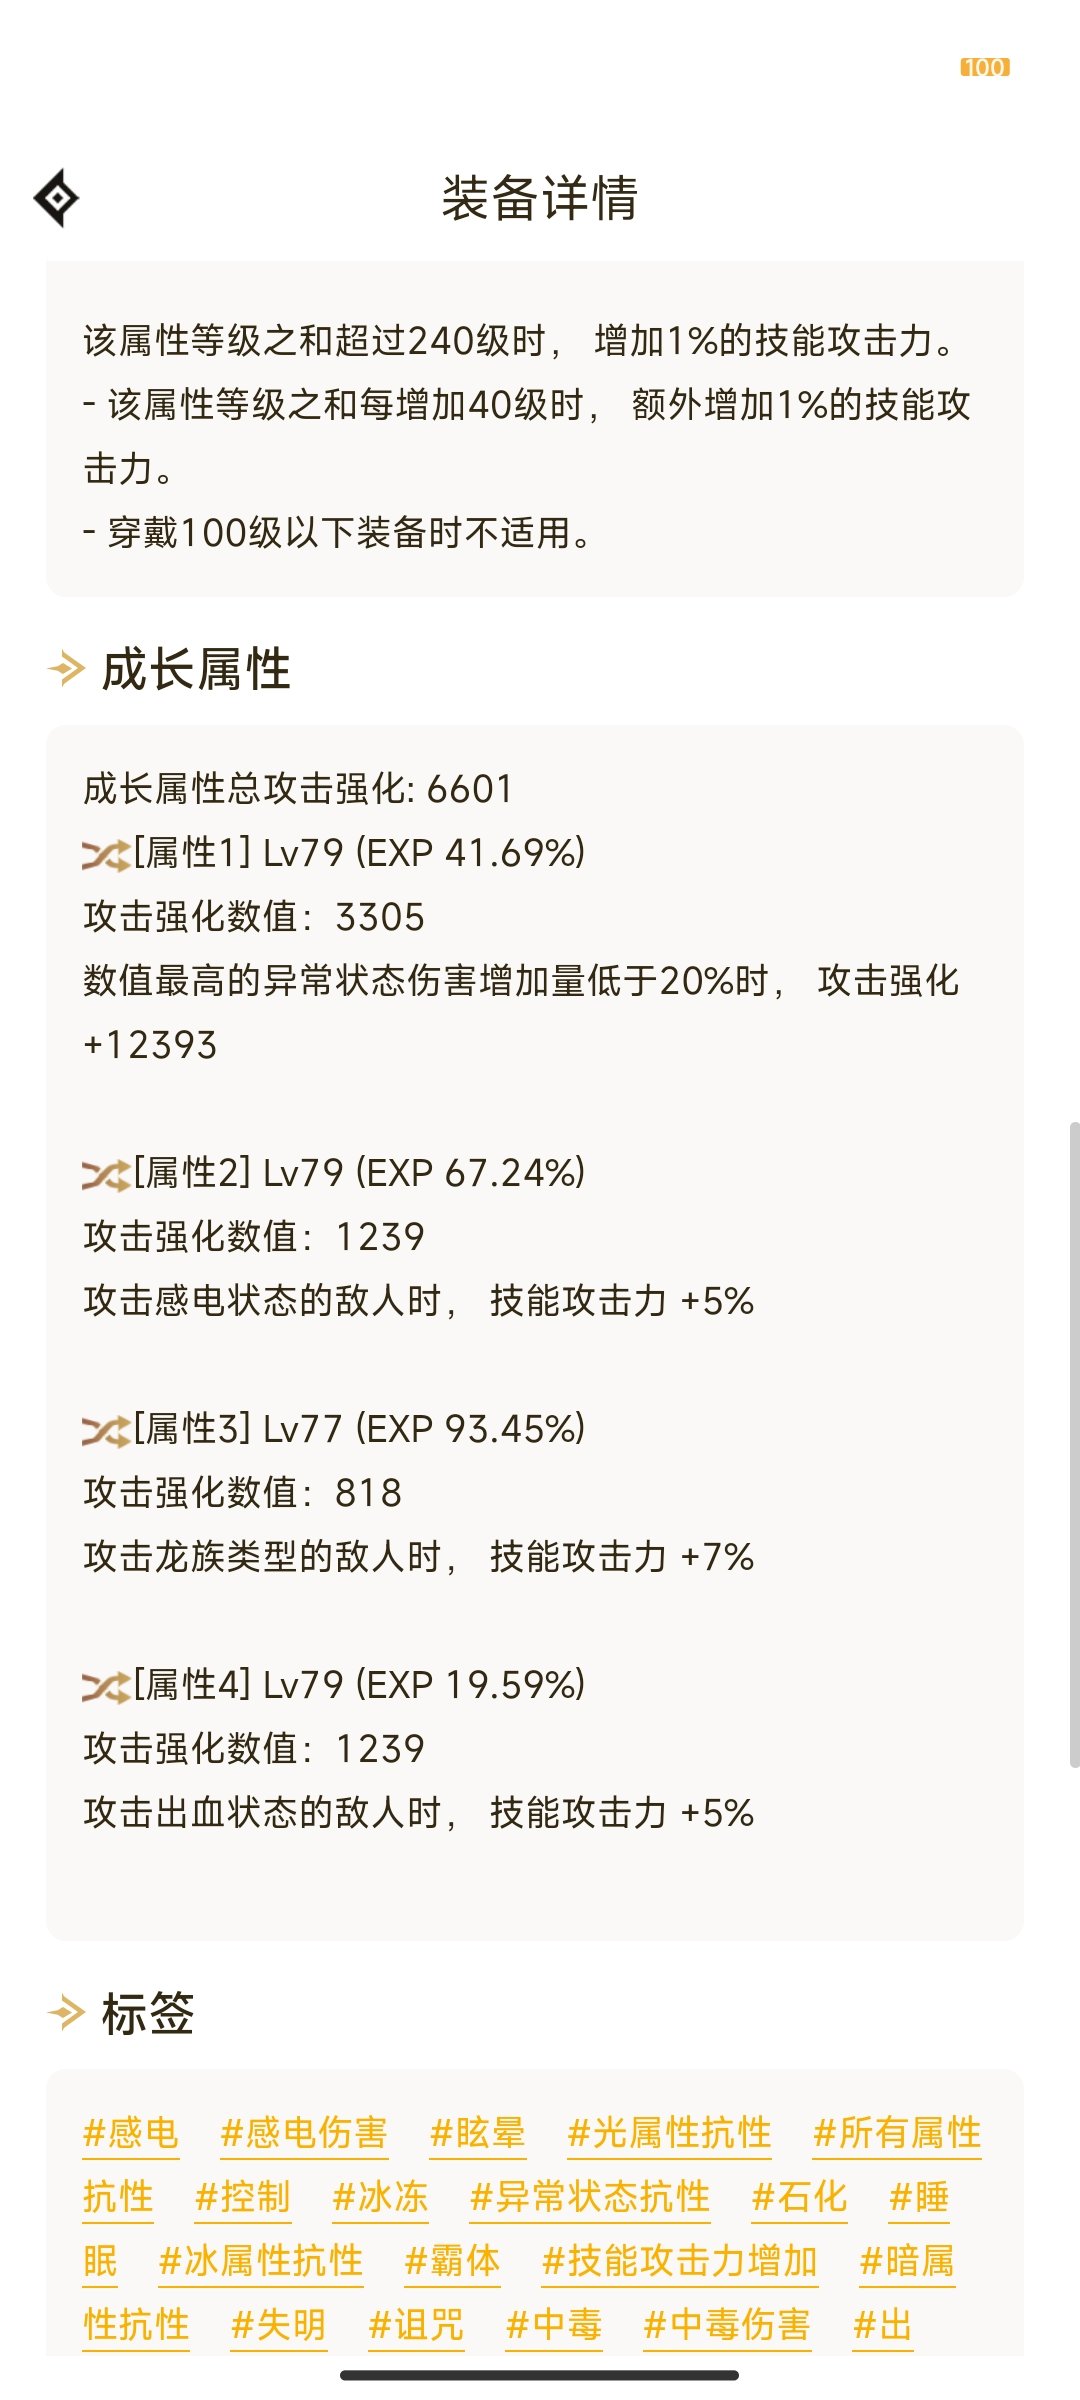
Task: Select the #控制 tag
Action: click(x=243, y=2197)
